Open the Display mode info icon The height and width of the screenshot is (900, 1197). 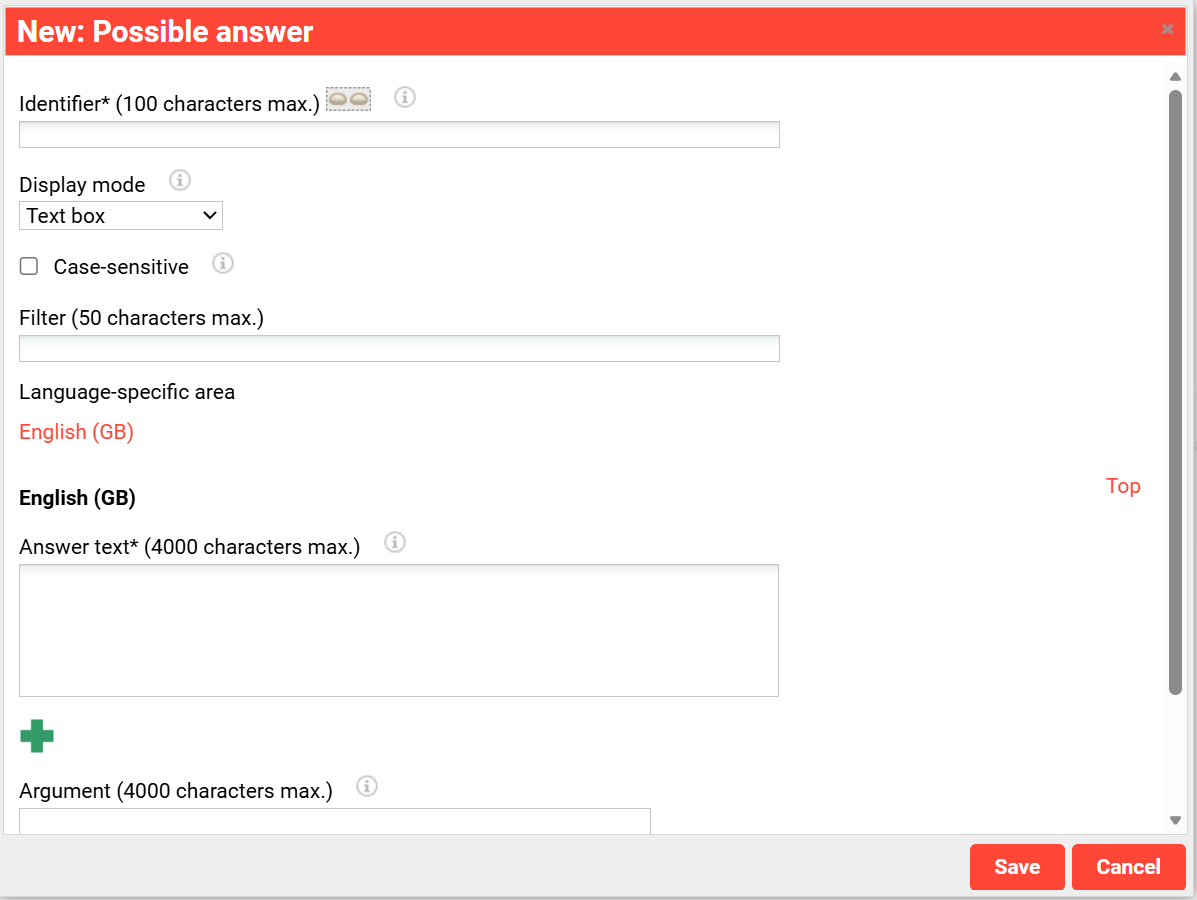(179, 180)
